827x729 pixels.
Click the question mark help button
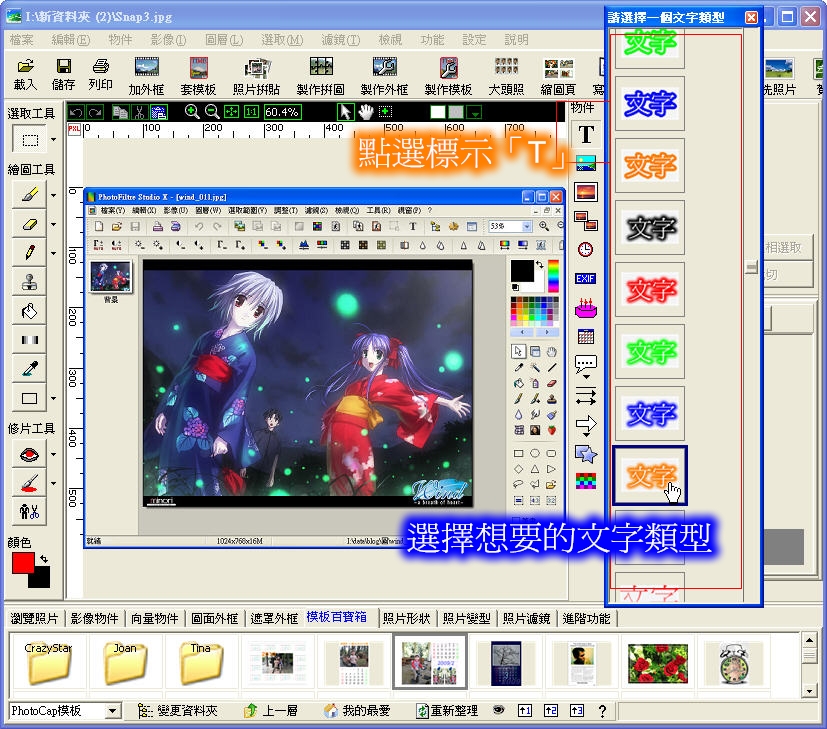[x=602, y=711]
